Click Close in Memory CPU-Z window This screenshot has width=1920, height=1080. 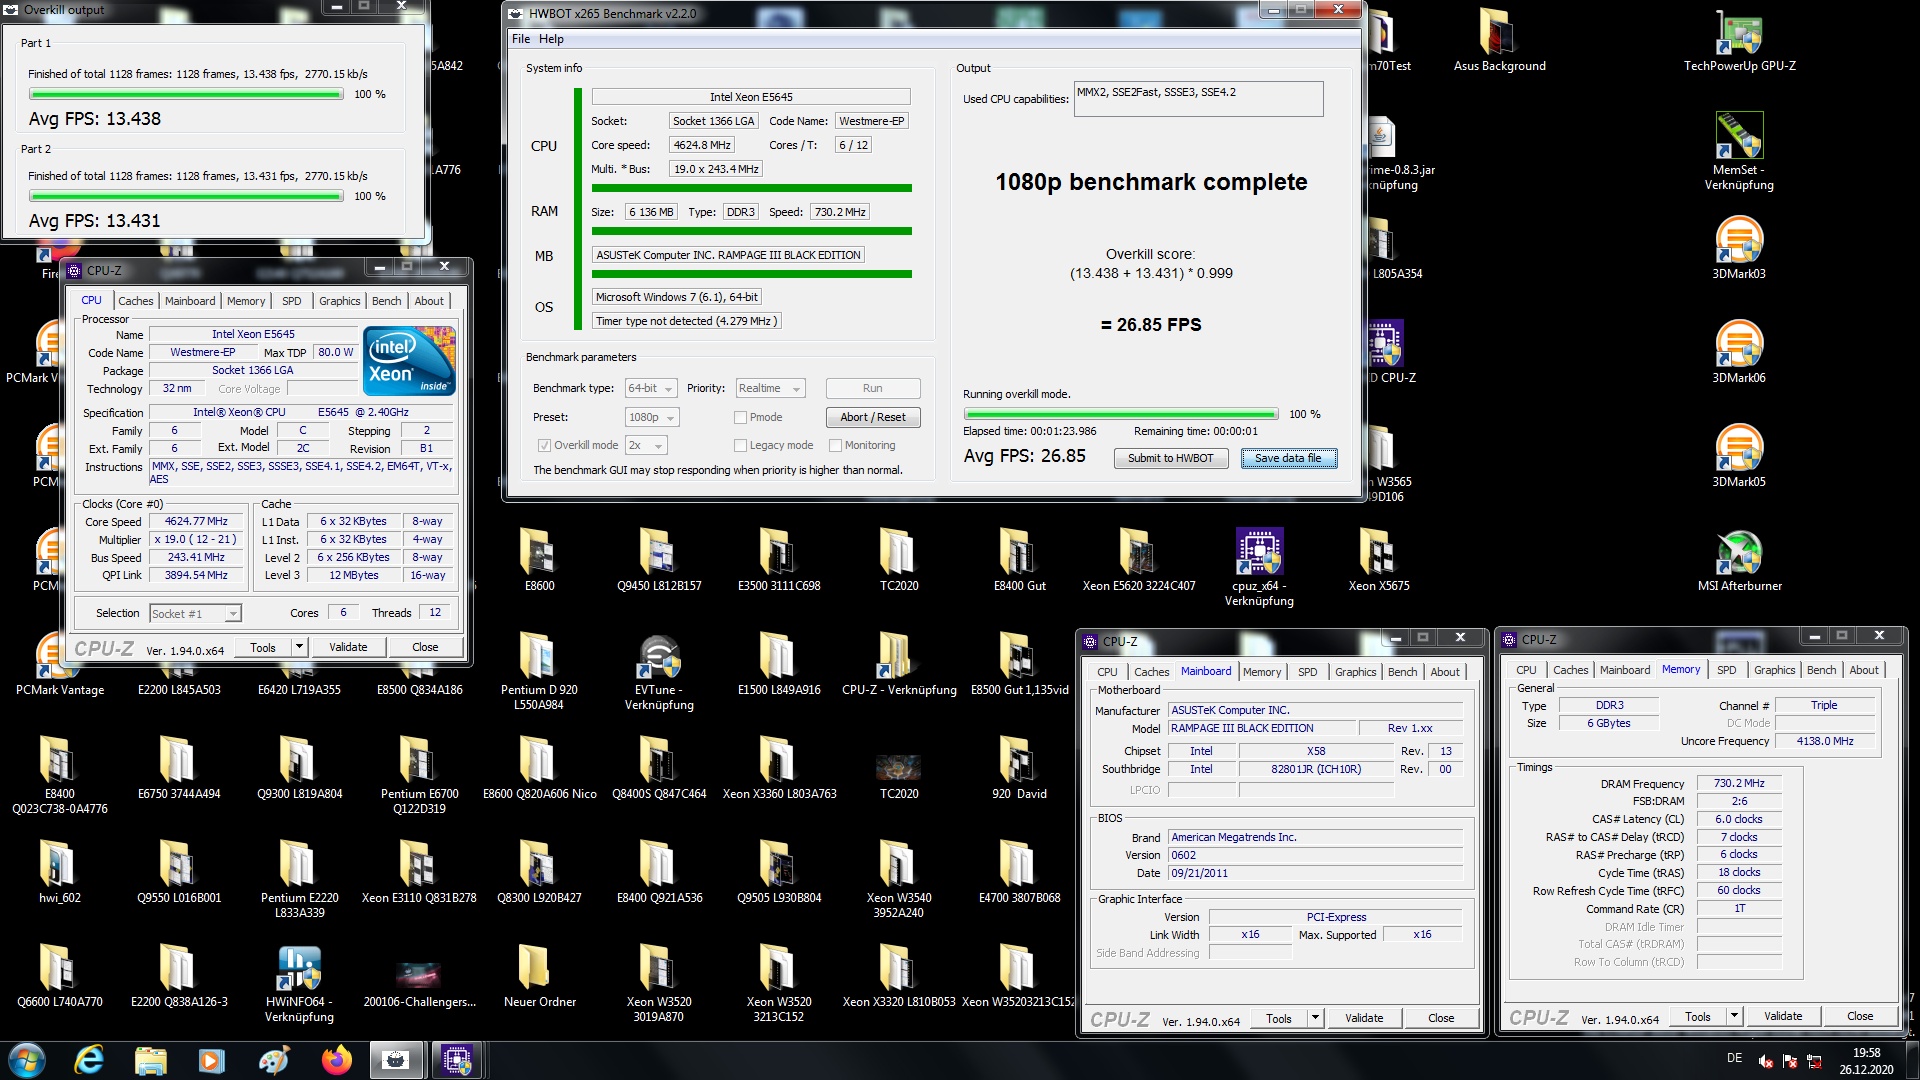[1859, 1017]
